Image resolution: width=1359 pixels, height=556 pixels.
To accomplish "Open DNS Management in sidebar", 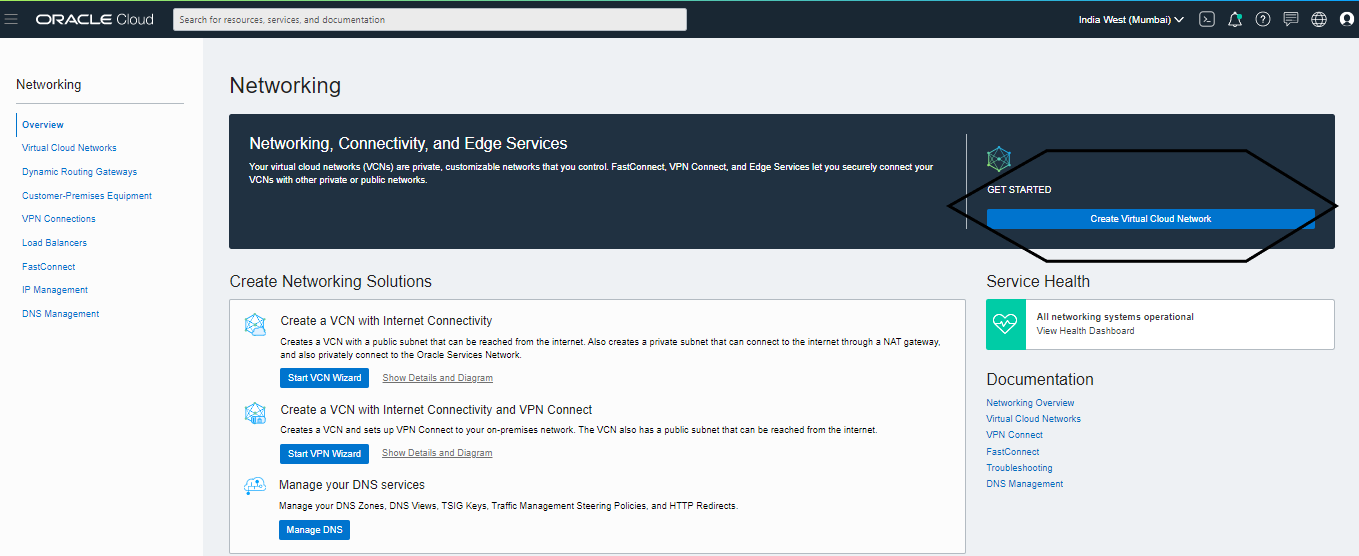I will pyautogui.click(x=61, y=314).
